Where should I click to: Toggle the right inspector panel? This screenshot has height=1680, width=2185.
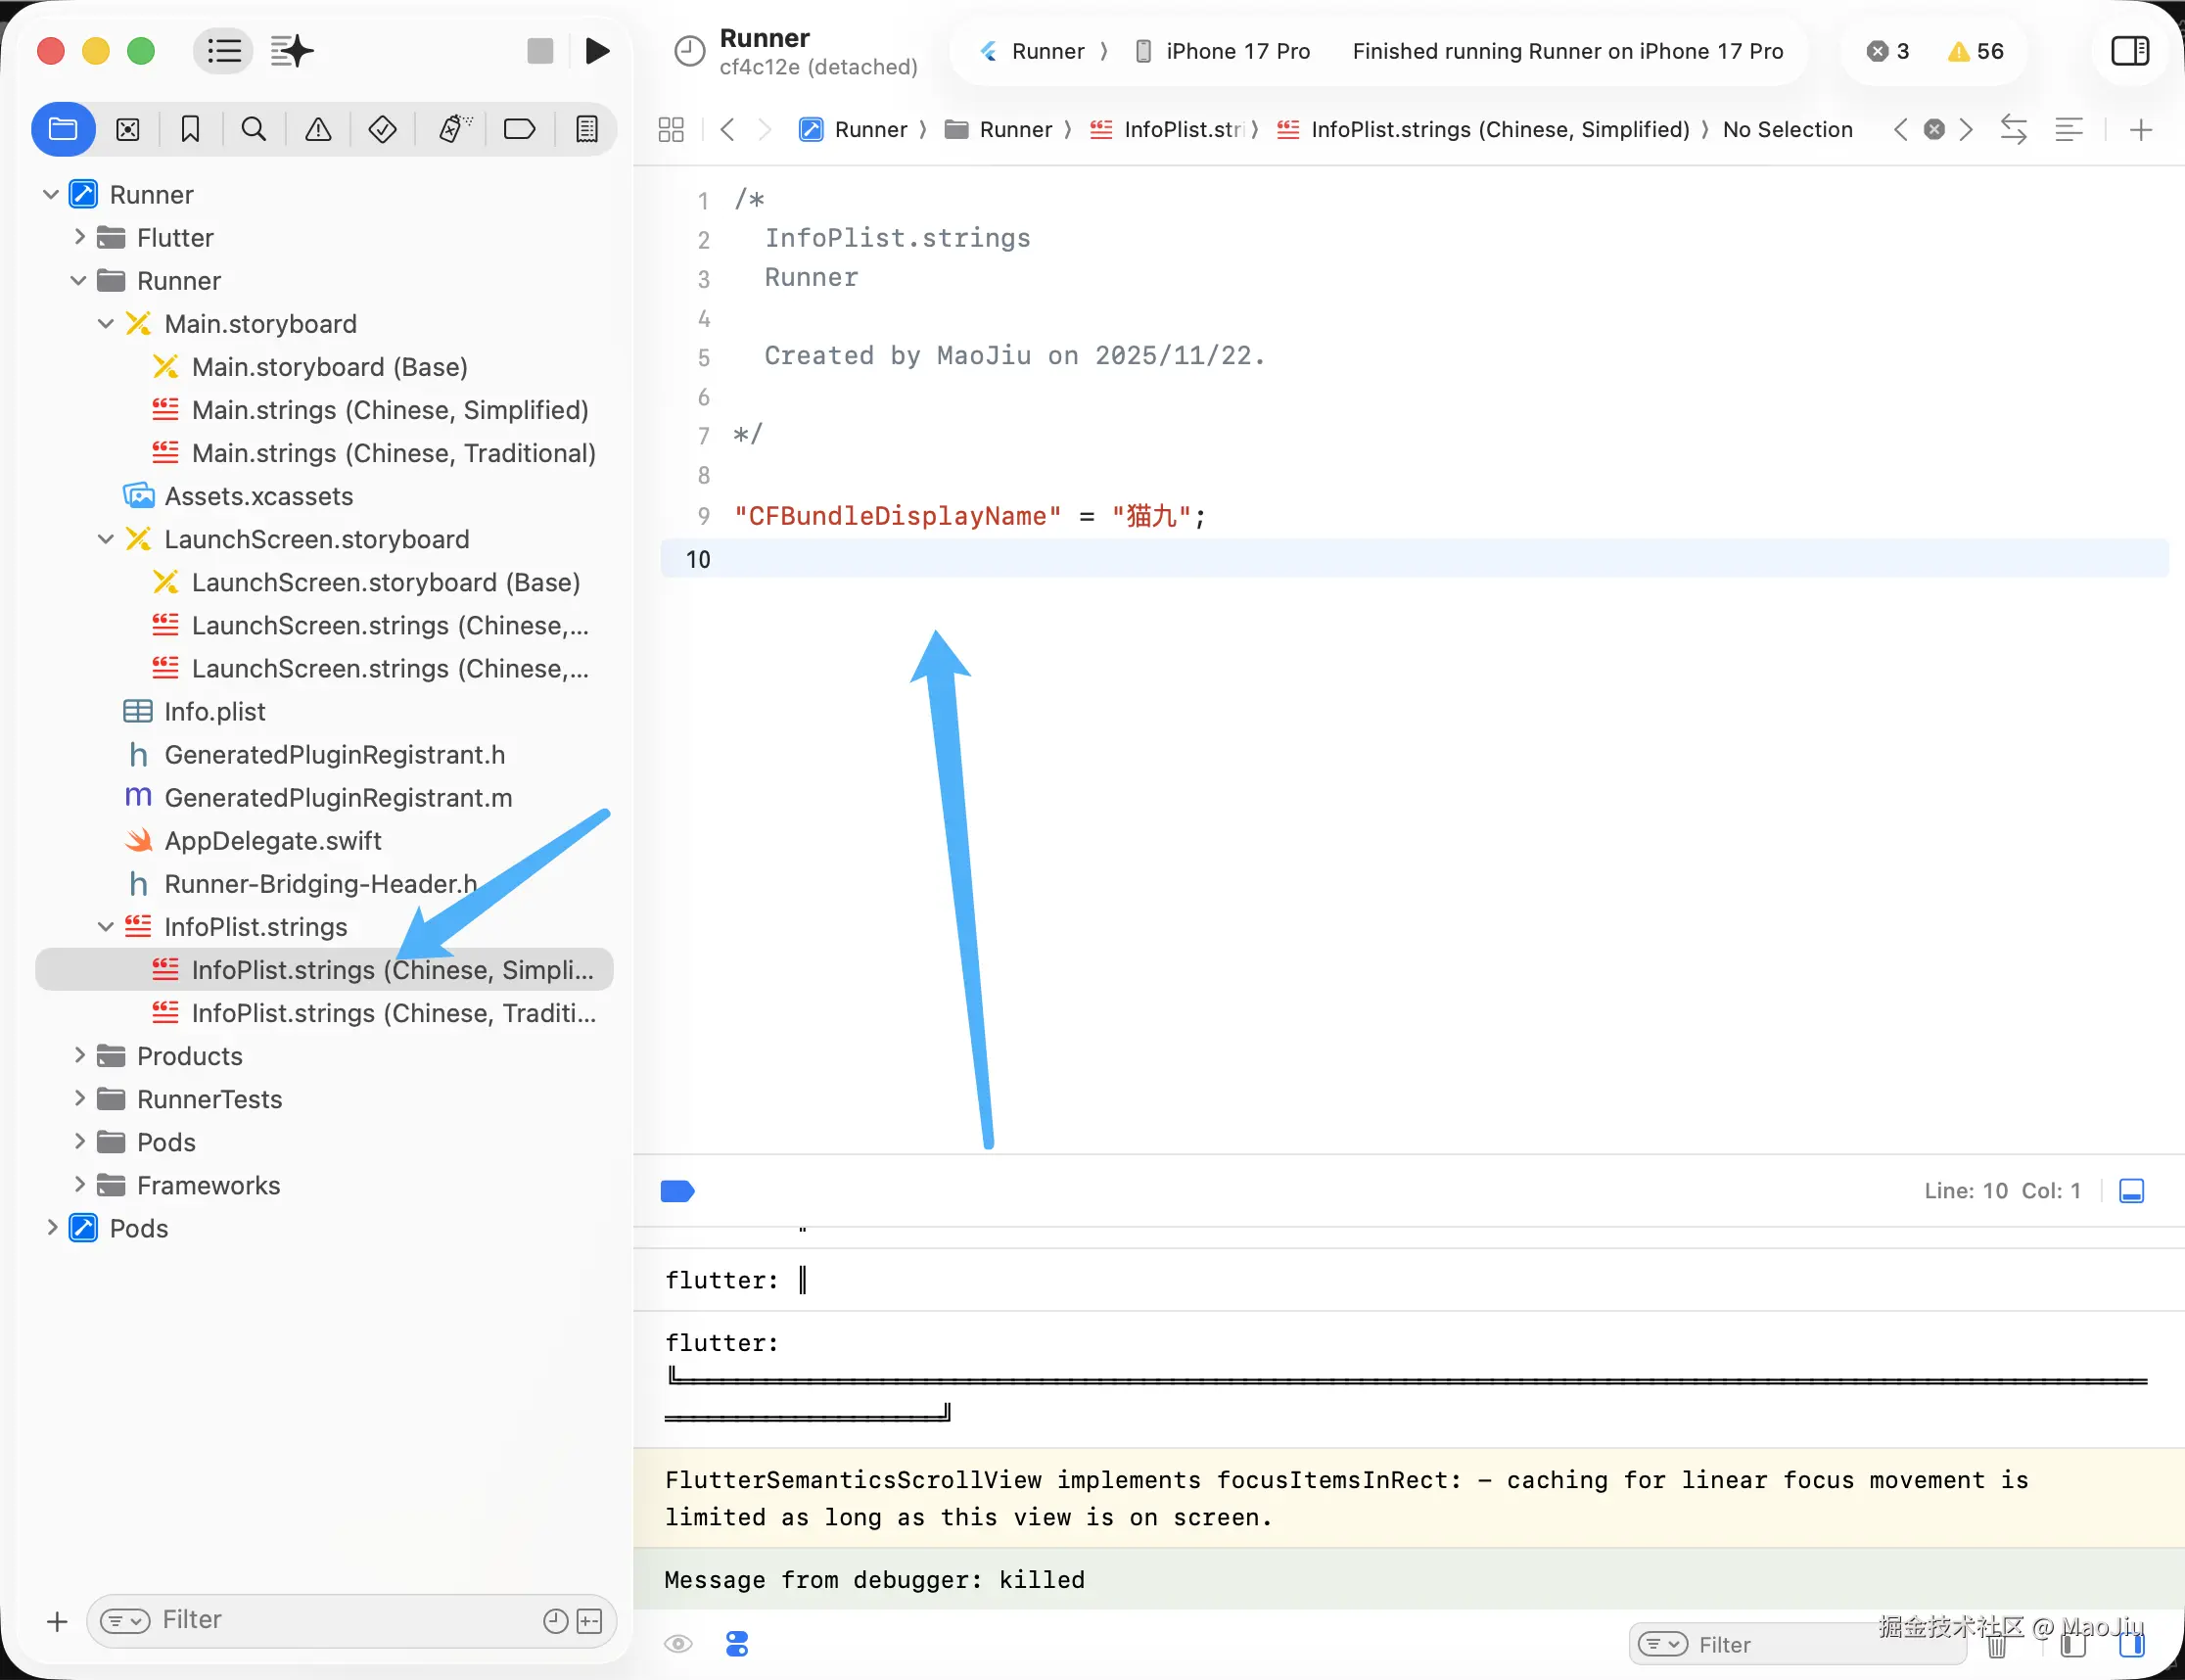pyautogui.click(x=2129, y=51)
